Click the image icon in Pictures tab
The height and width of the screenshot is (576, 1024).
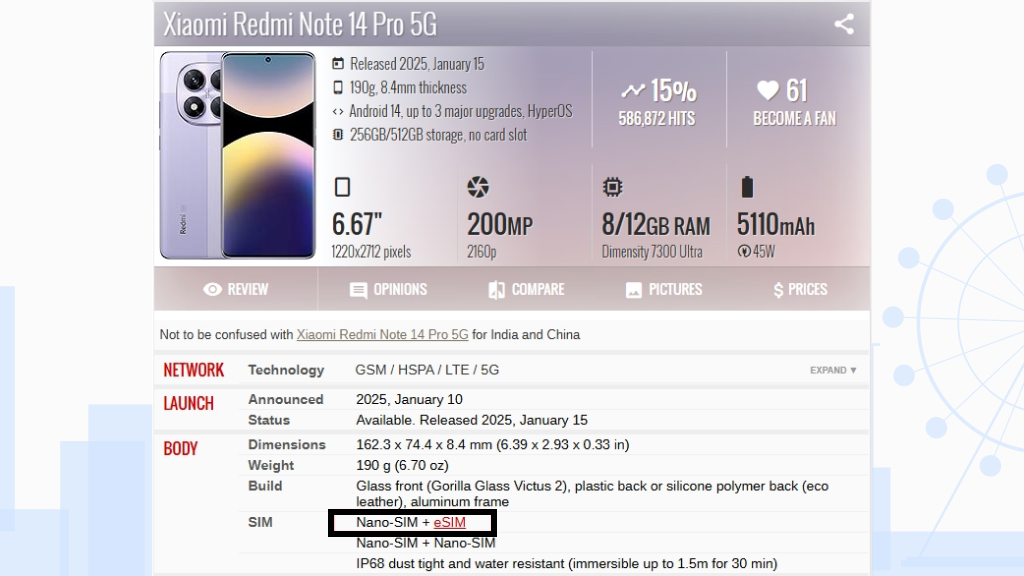tap(633, 290)
